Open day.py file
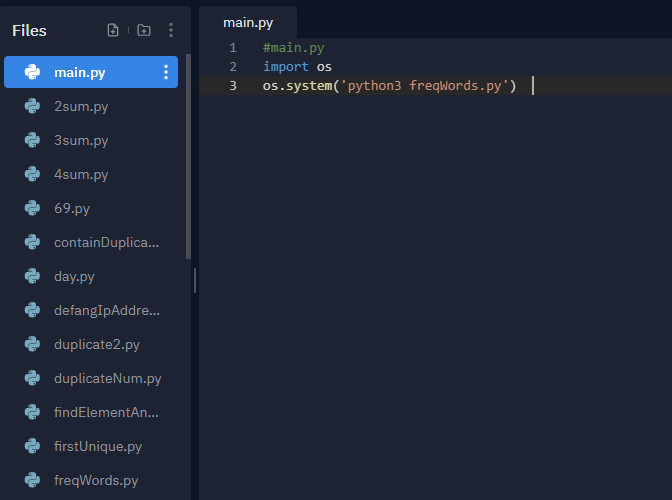The height and width of the screenshot is (500, 672). [x=91, y=276]
